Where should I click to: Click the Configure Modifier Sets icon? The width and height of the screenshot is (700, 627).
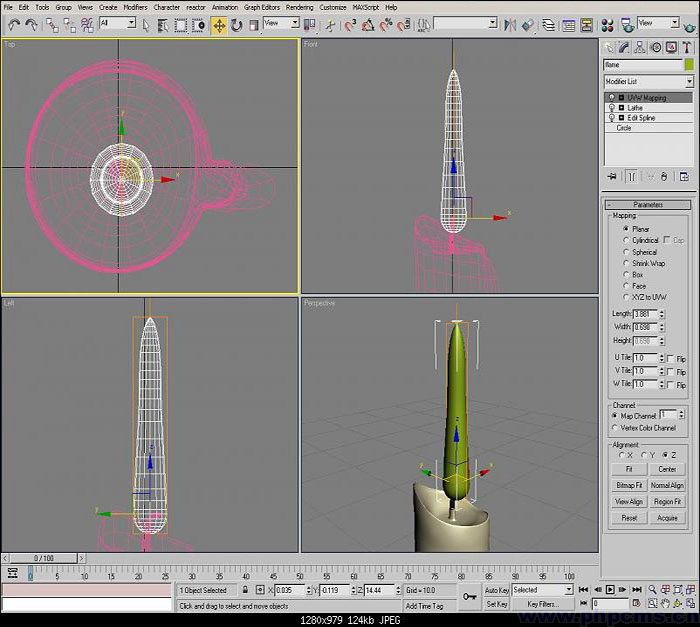click(x=684, y=176)
